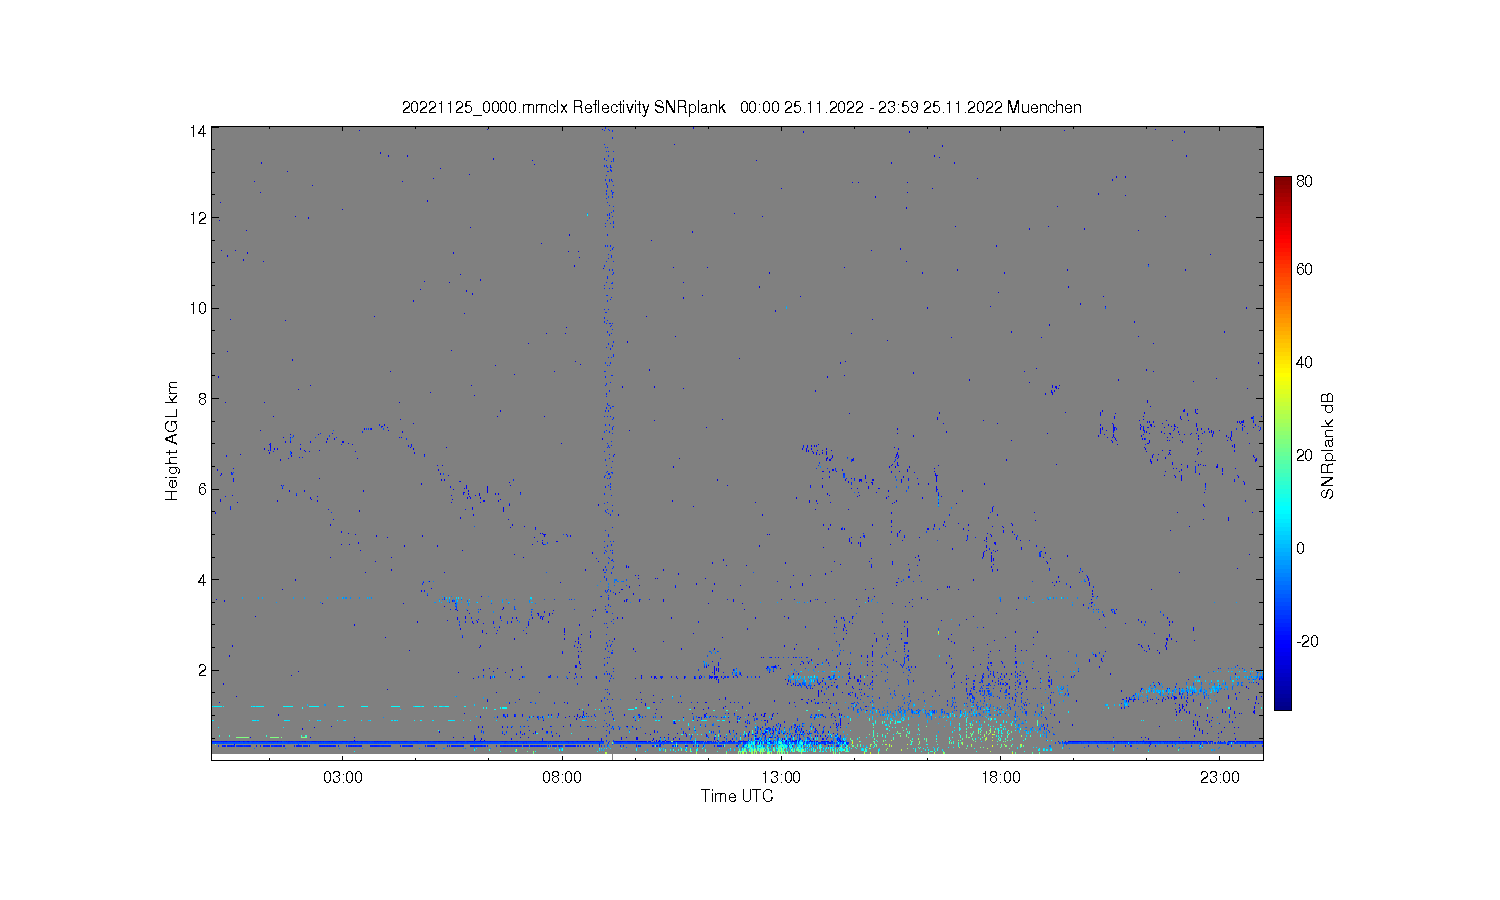Click the colorbar value 80
Image resolution: width=1500 pixels, height=900 pixels.
pos(1304,182)
